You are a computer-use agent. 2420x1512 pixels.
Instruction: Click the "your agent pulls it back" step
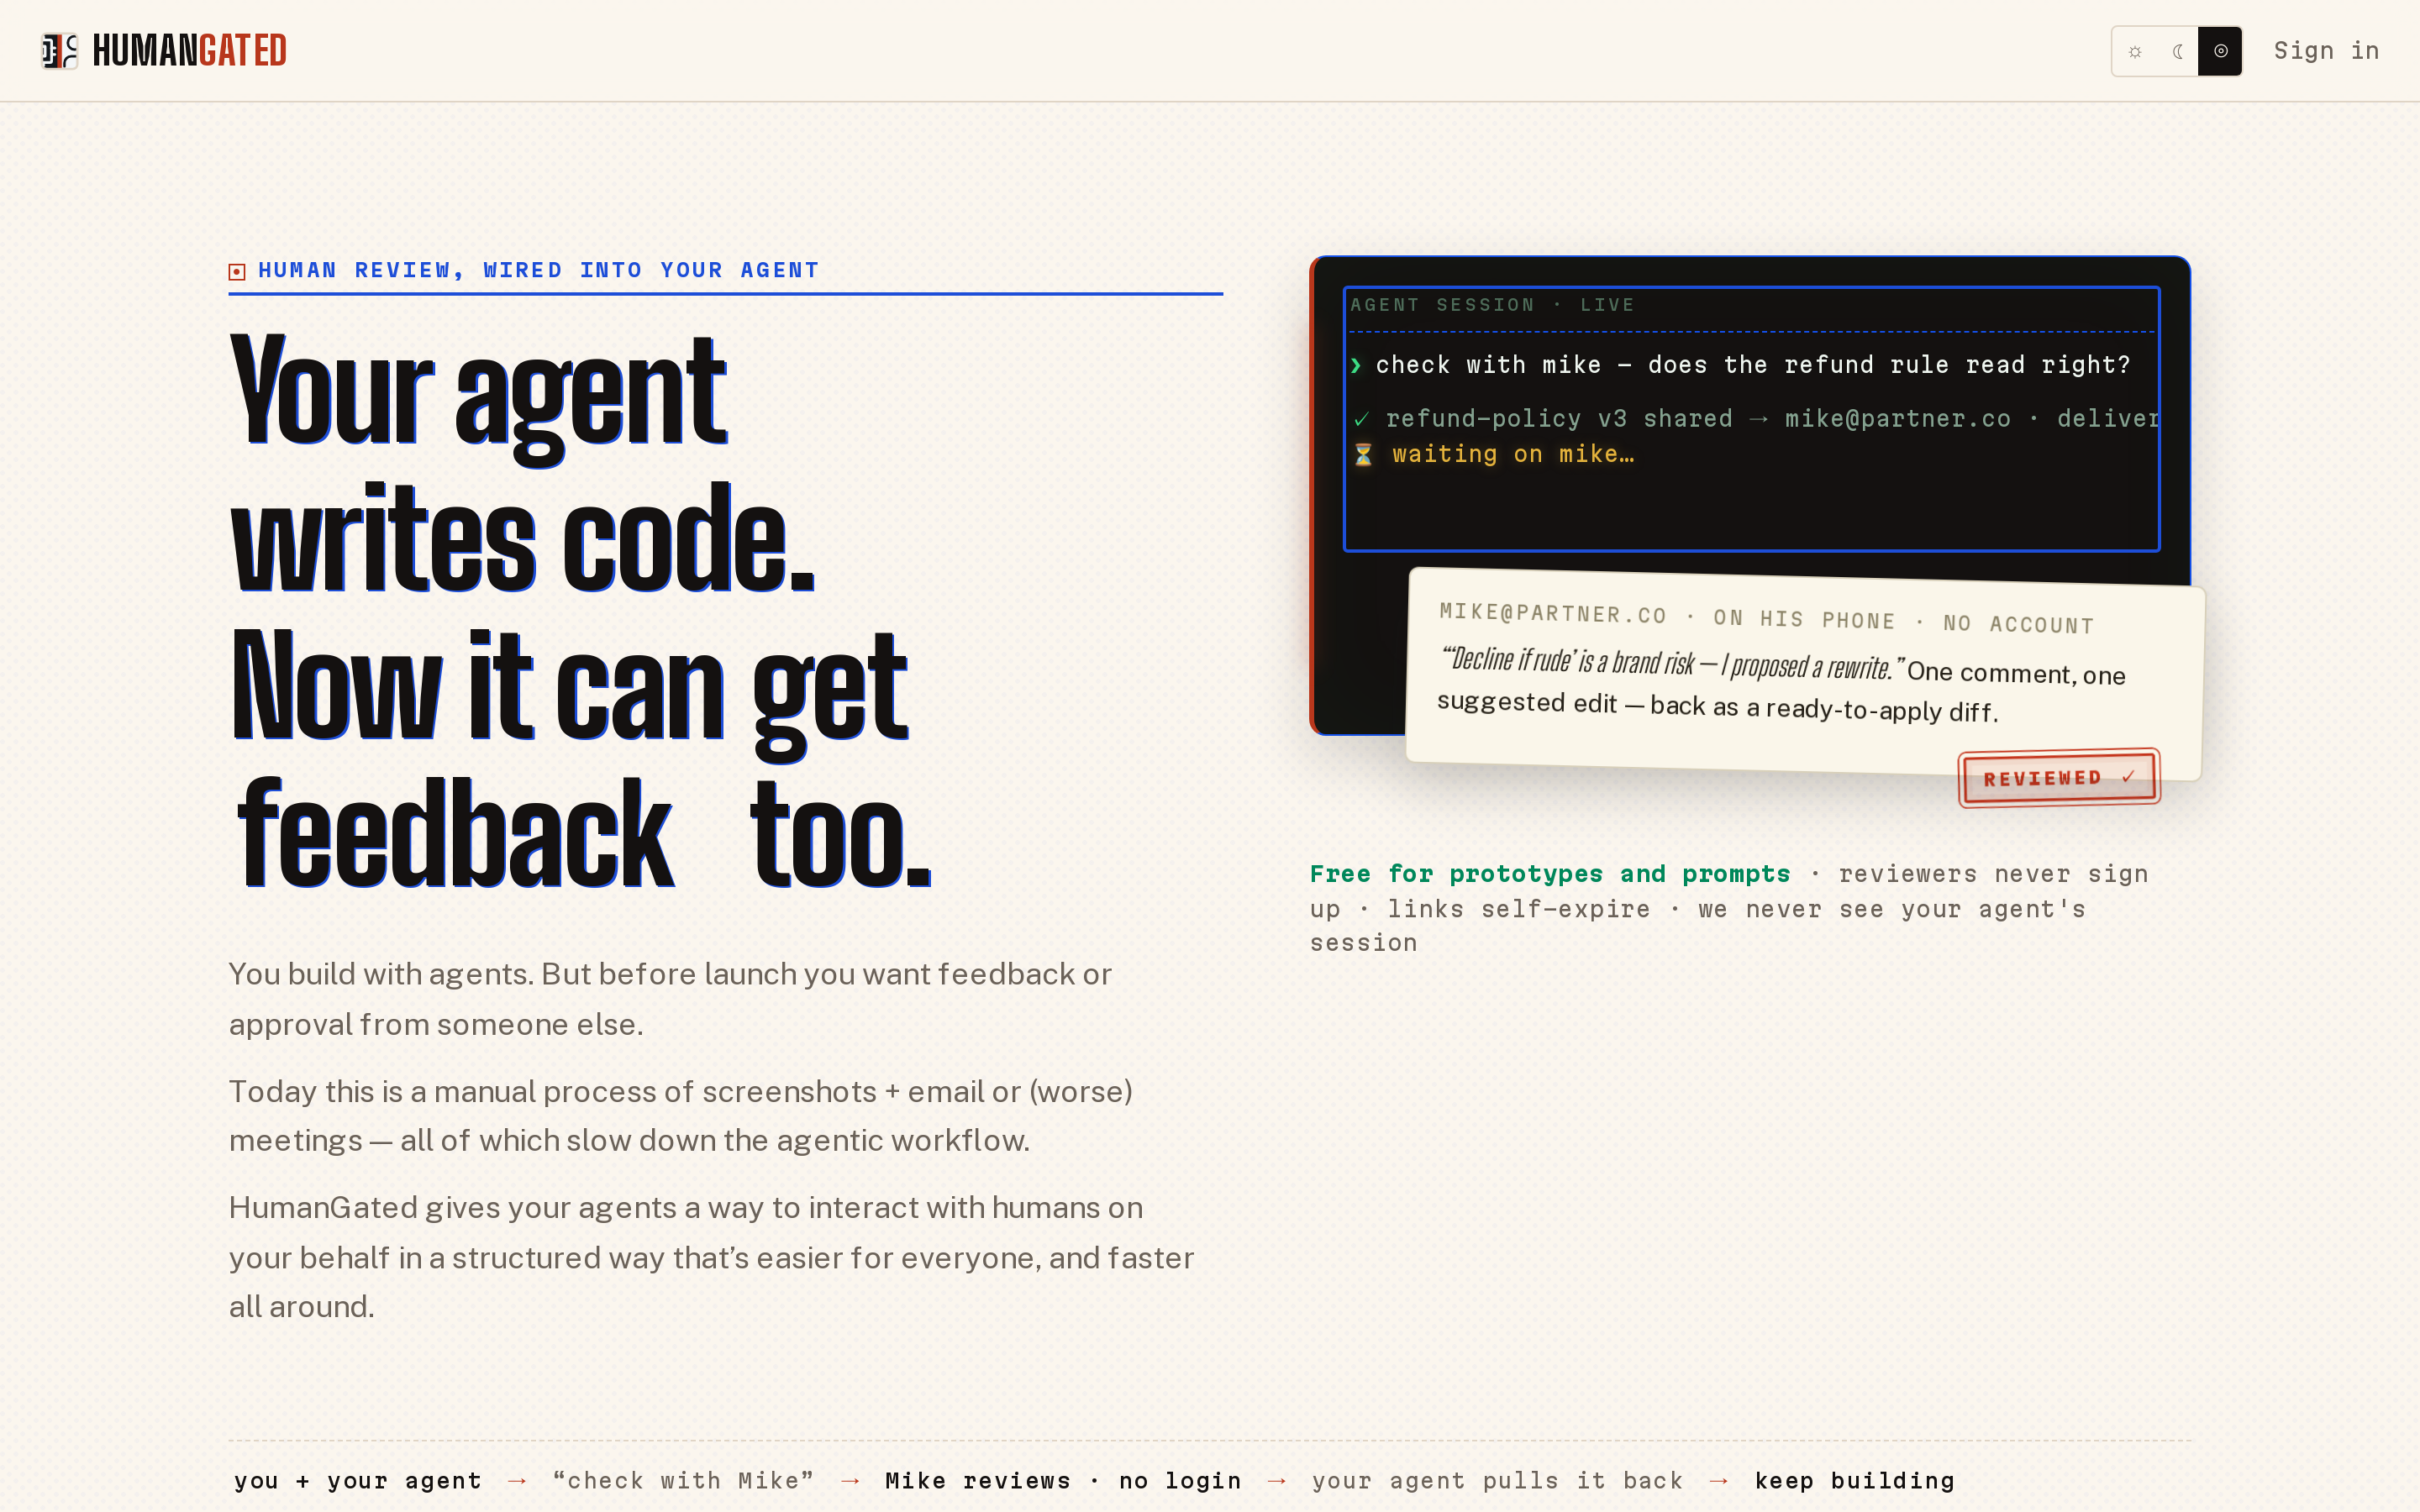pyautogui.click(x=1497, y=1481)
